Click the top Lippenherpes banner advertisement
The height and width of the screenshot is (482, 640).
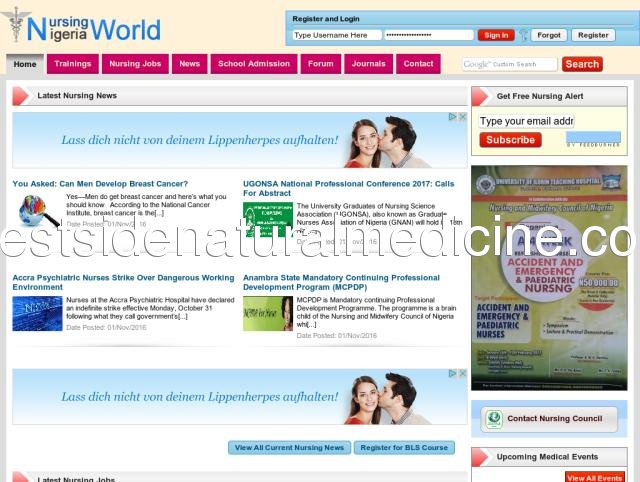(240, 140)
